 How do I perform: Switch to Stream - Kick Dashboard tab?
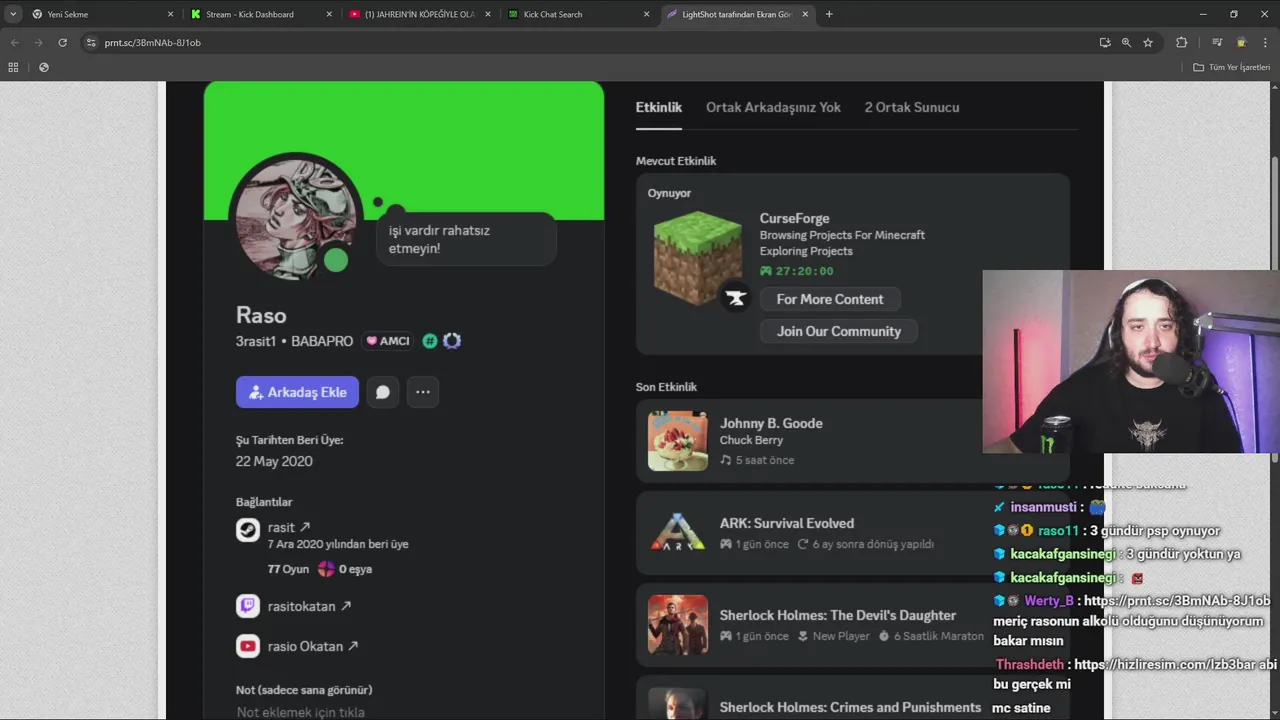click(261, 14)
